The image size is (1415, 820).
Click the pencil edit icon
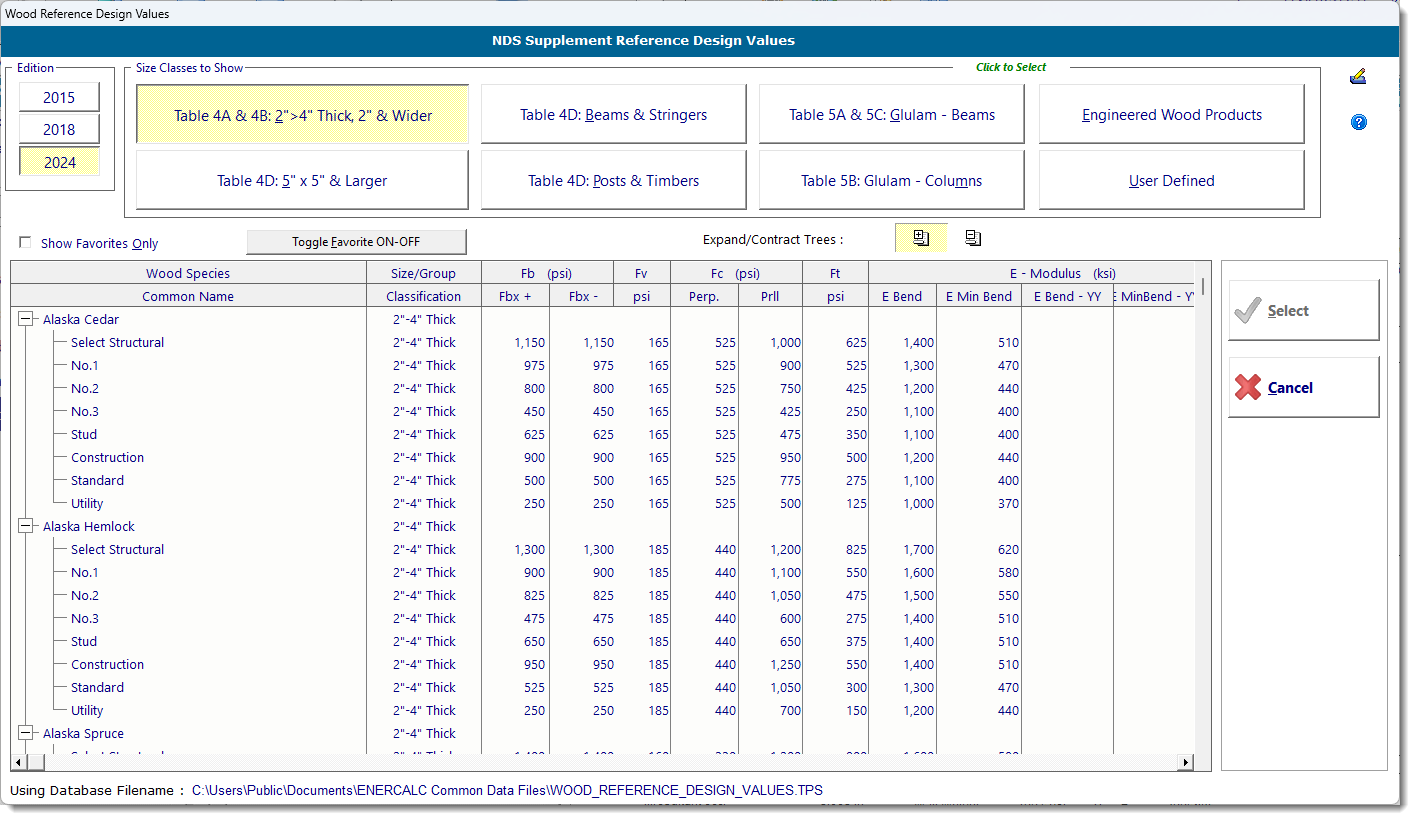(x=1358, y=77)
